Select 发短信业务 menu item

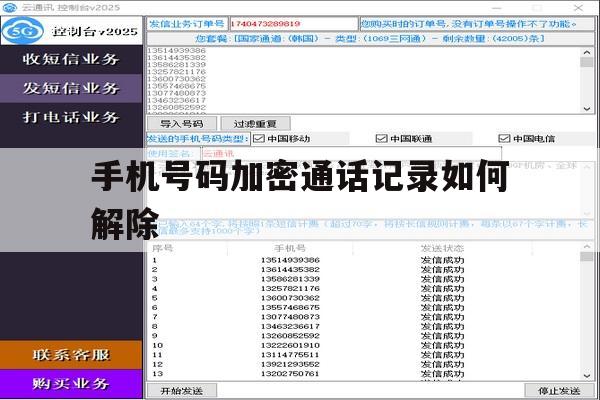tap(71, 88)
